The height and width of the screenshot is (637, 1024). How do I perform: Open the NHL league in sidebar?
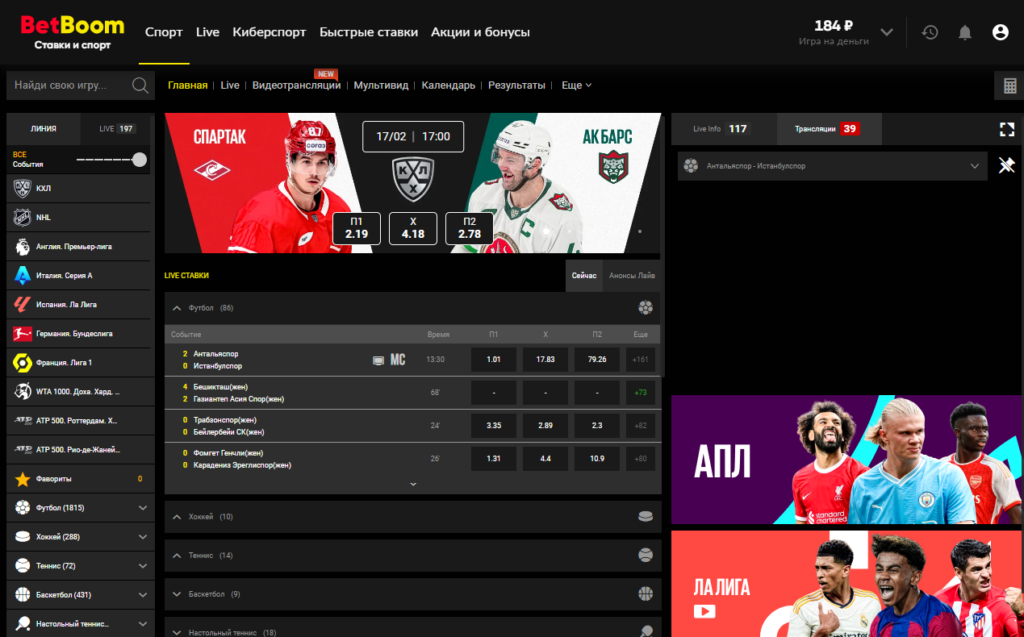[78, 218]
